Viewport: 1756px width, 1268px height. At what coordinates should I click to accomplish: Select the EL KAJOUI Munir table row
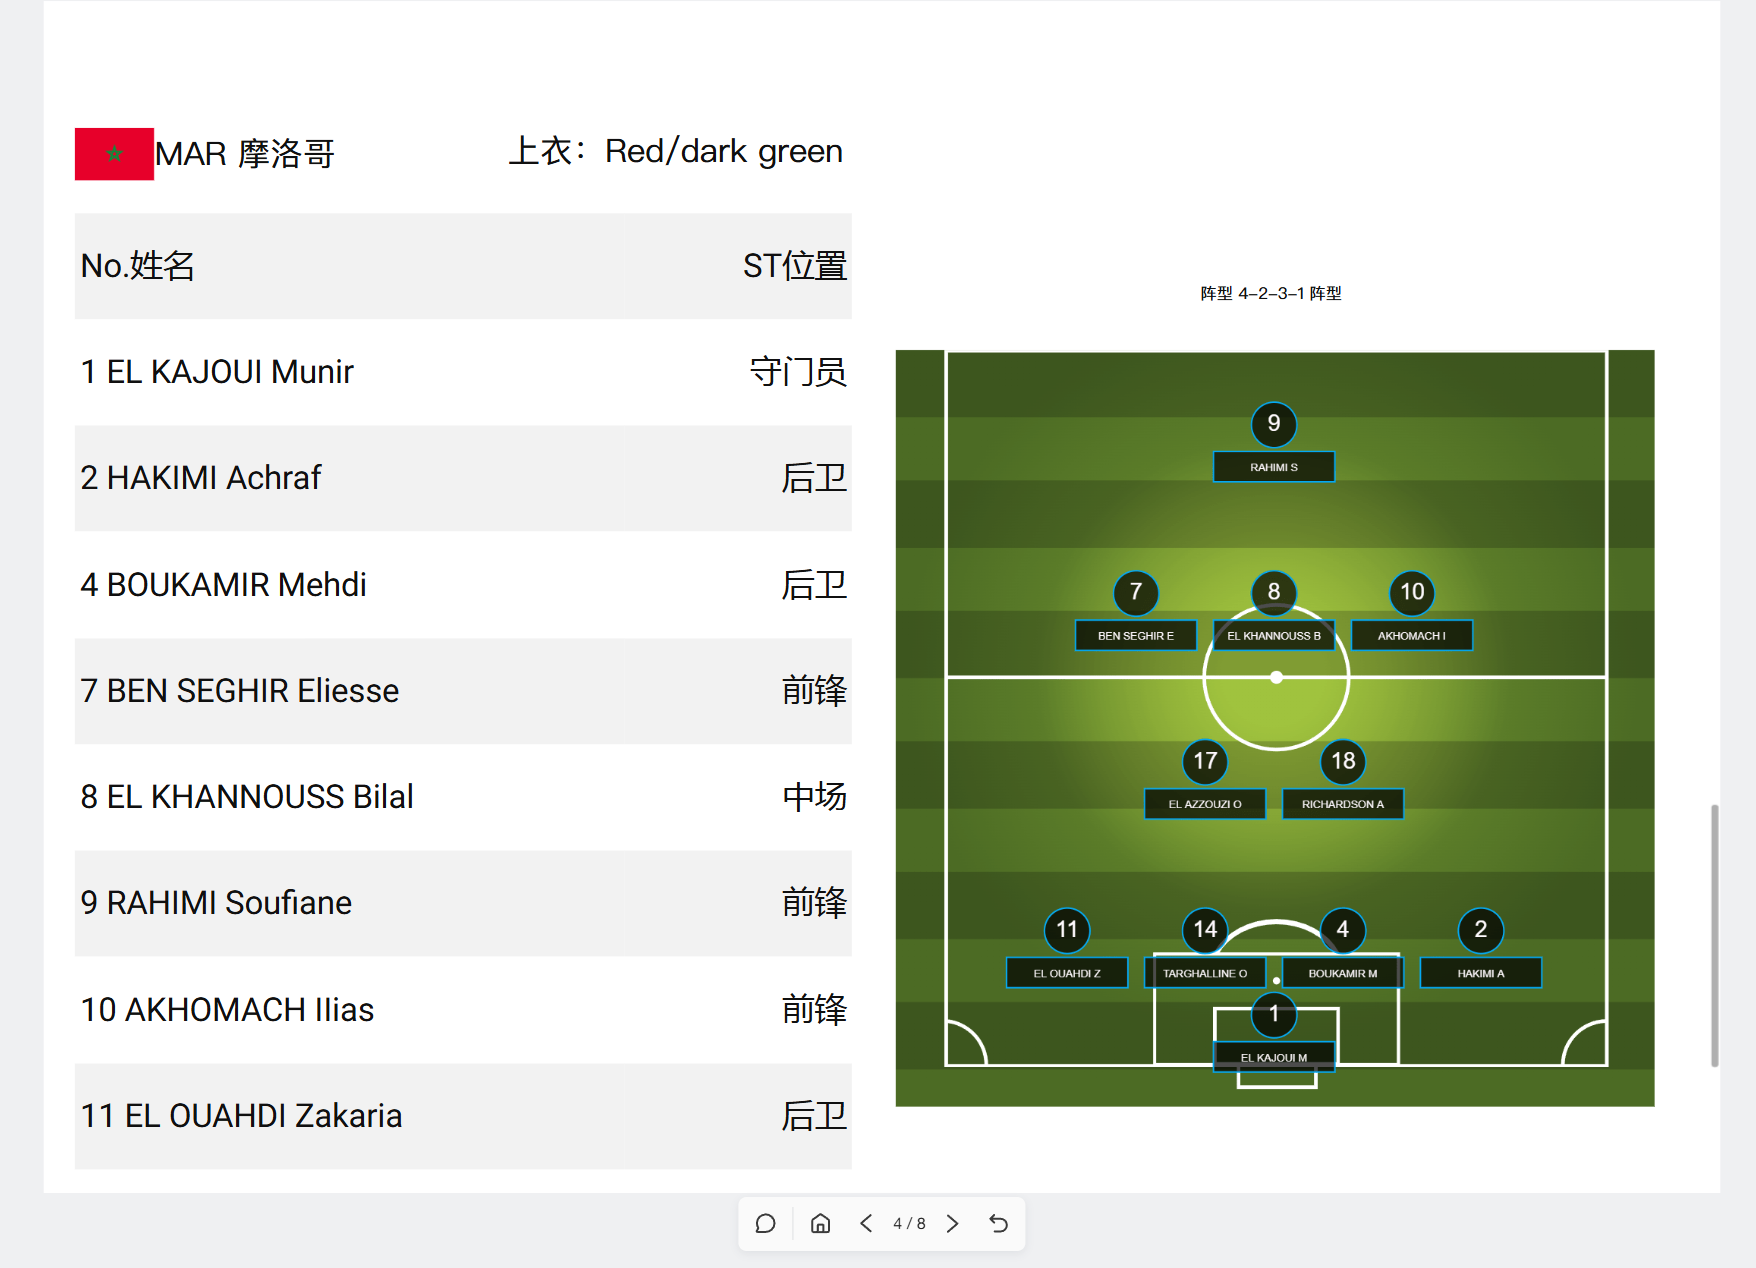[463, 372]
